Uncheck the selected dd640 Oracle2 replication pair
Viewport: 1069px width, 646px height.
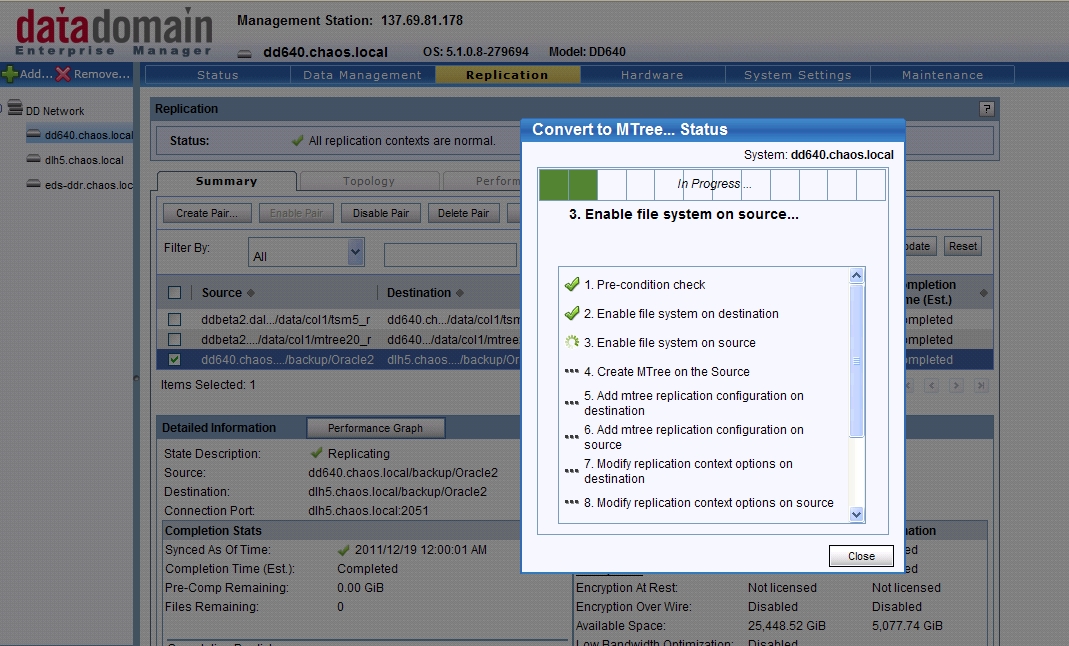click(x=174, y=359)
